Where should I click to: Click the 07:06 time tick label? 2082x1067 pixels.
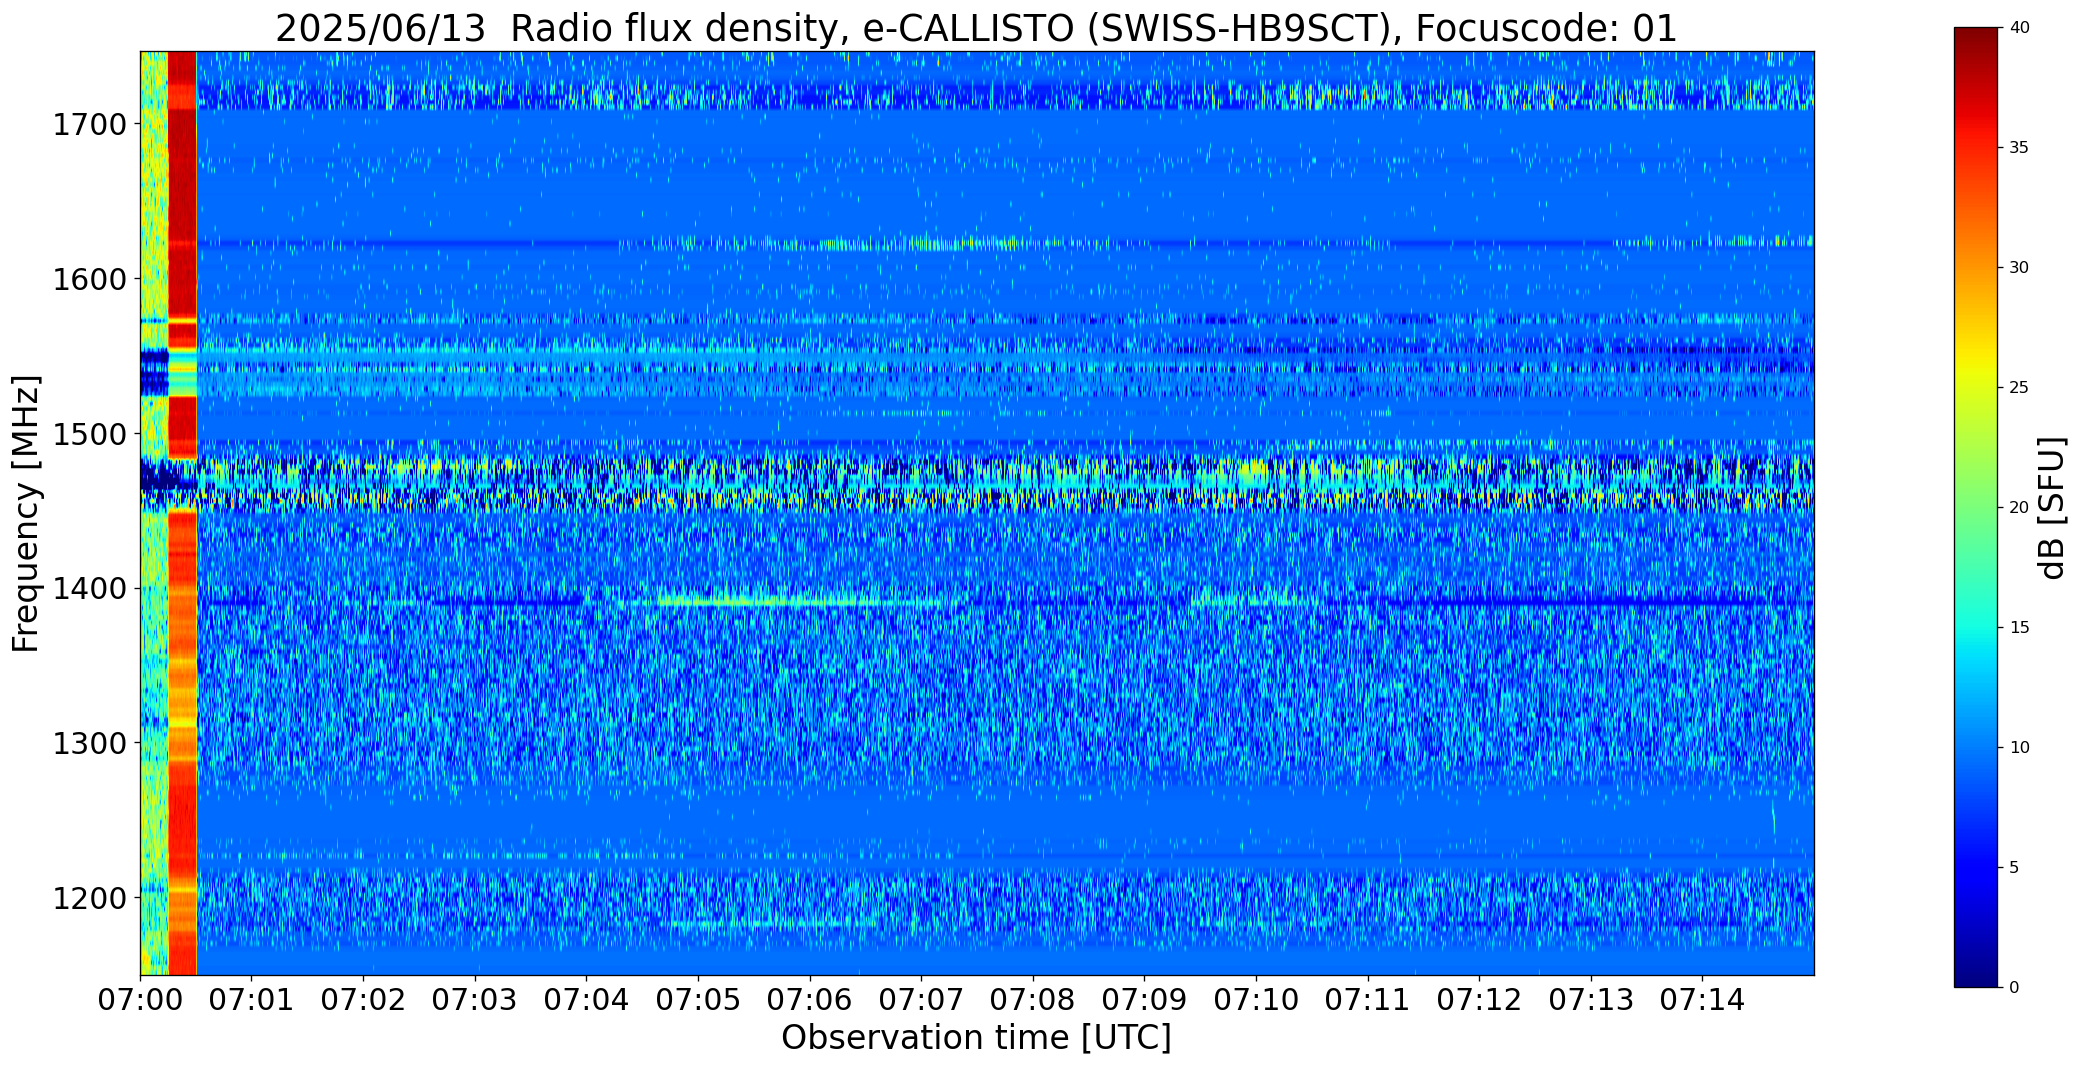coord(810,1000)
